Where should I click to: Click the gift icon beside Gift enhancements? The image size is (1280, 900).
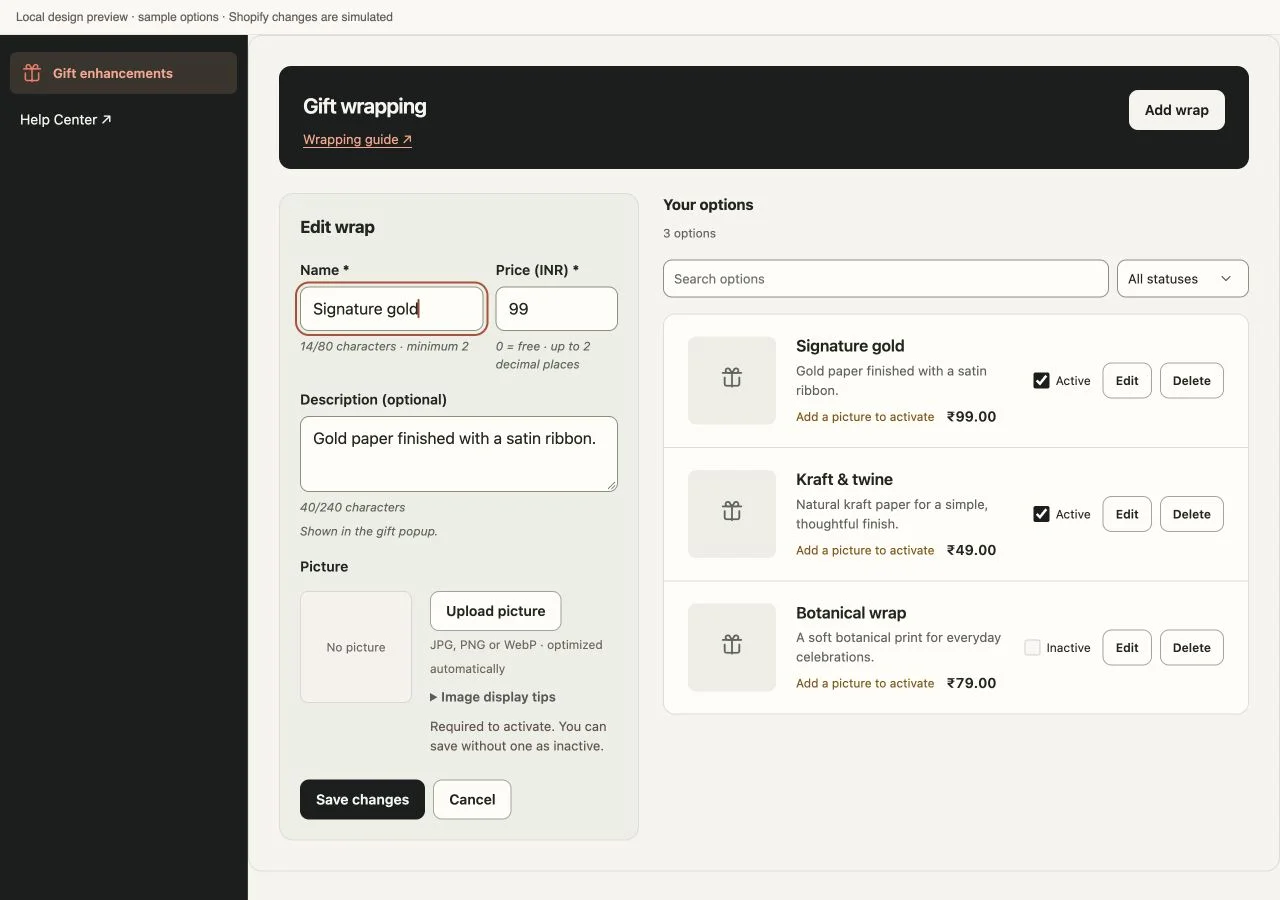(x=32, y=73)
